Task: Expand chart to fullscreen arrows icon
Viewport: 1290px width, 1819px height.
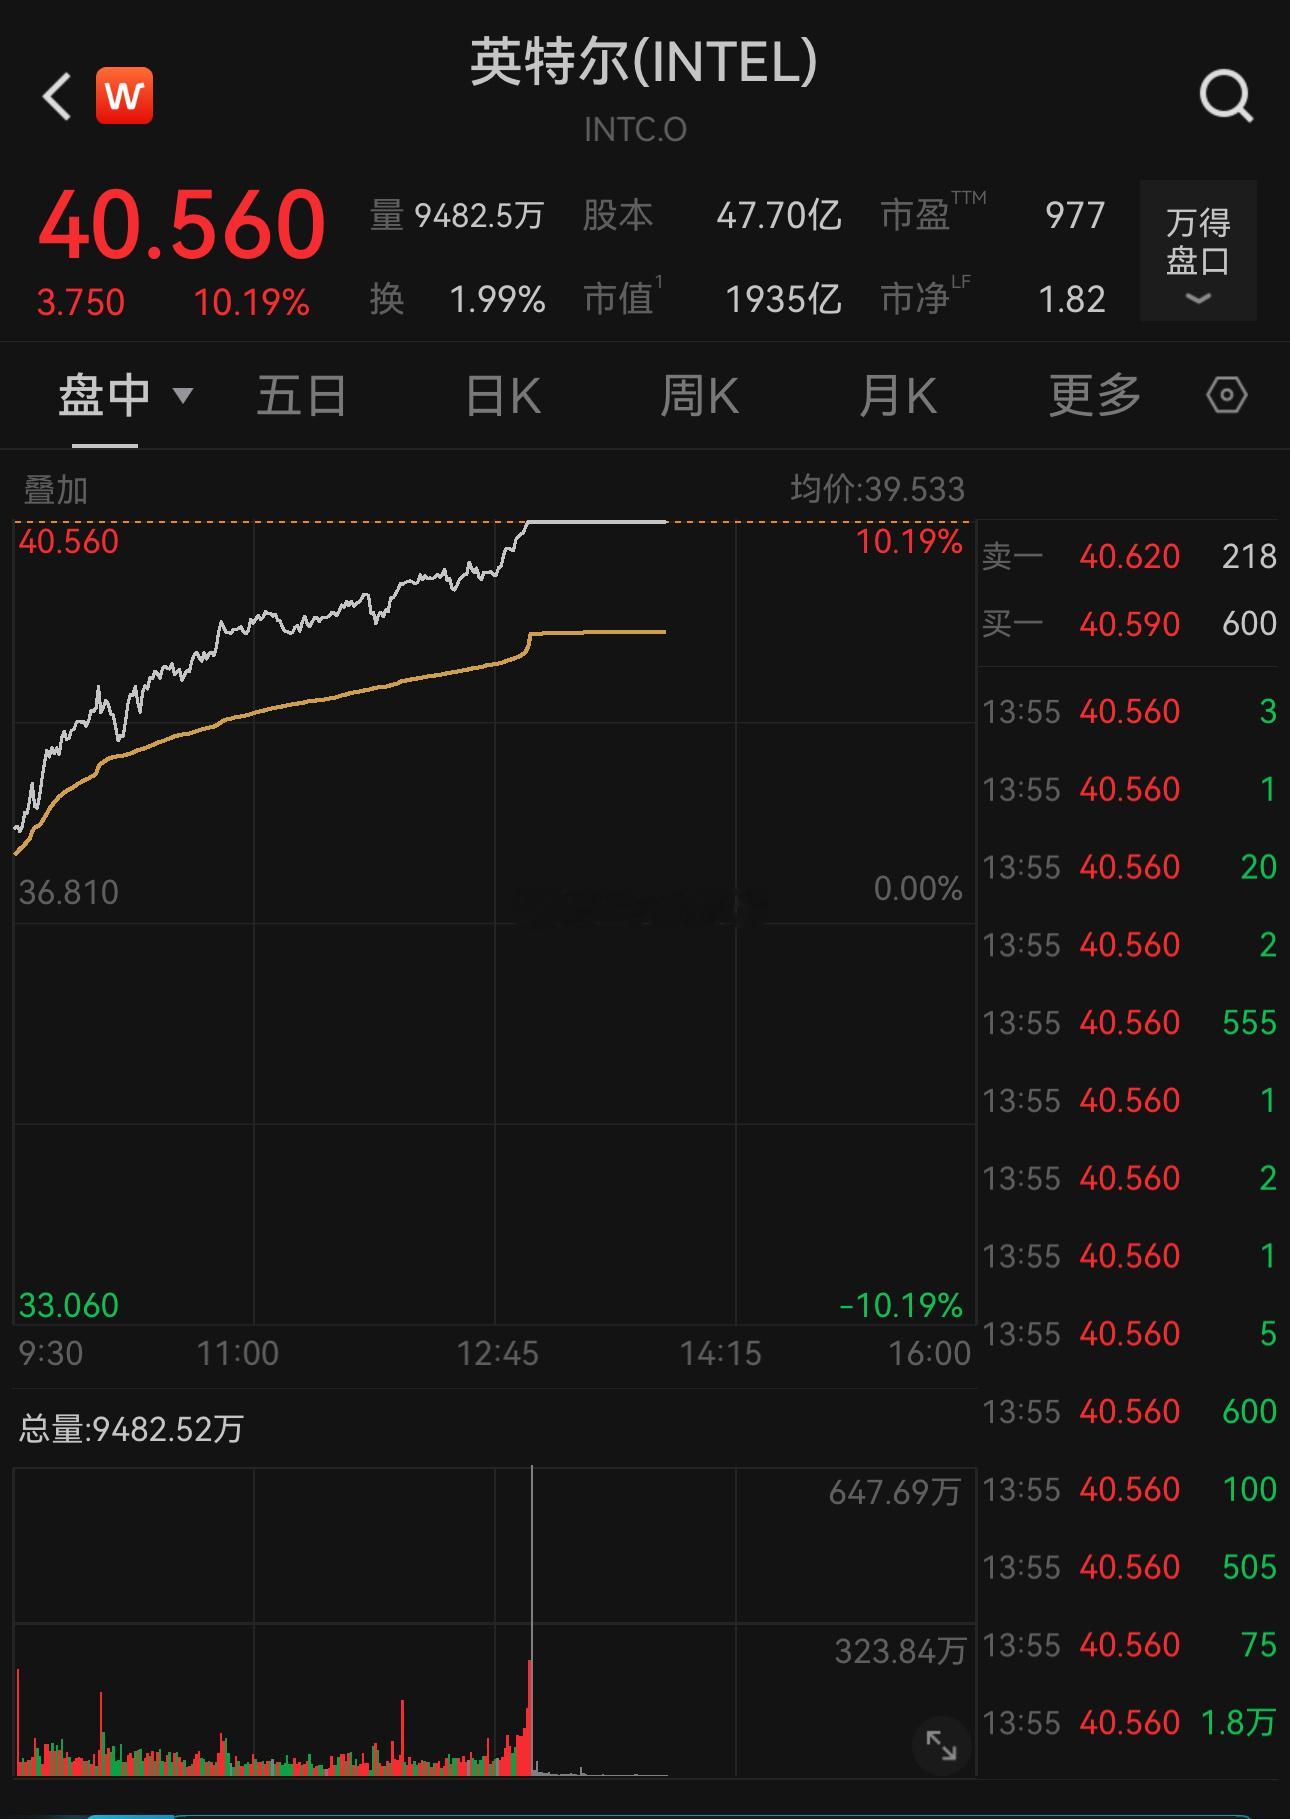Action: coord(942,1745)
